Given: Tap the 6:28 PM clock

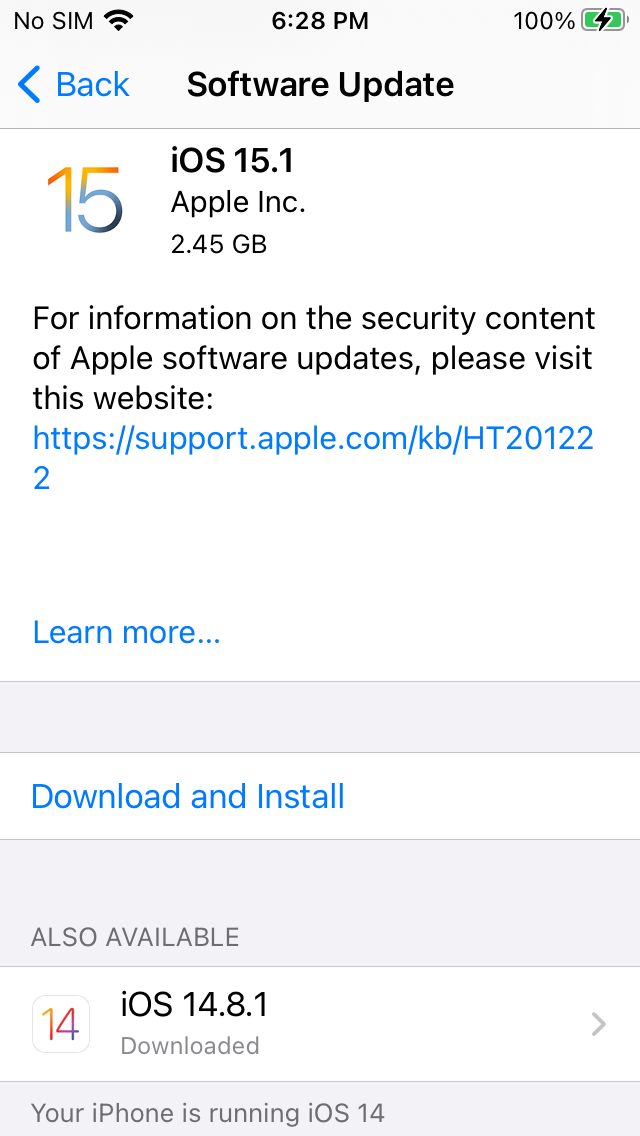Looking at the screenshot, I should (320, 21).
